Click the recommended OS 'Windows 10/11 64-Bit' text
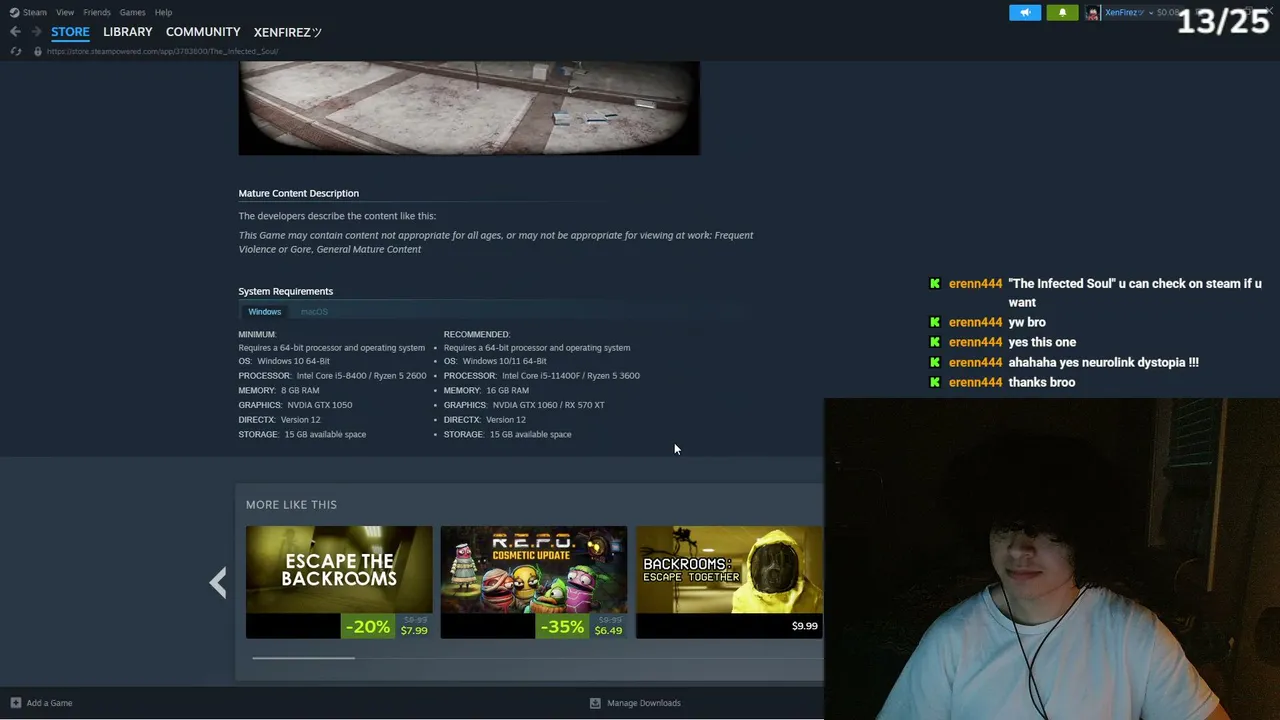 505,361
